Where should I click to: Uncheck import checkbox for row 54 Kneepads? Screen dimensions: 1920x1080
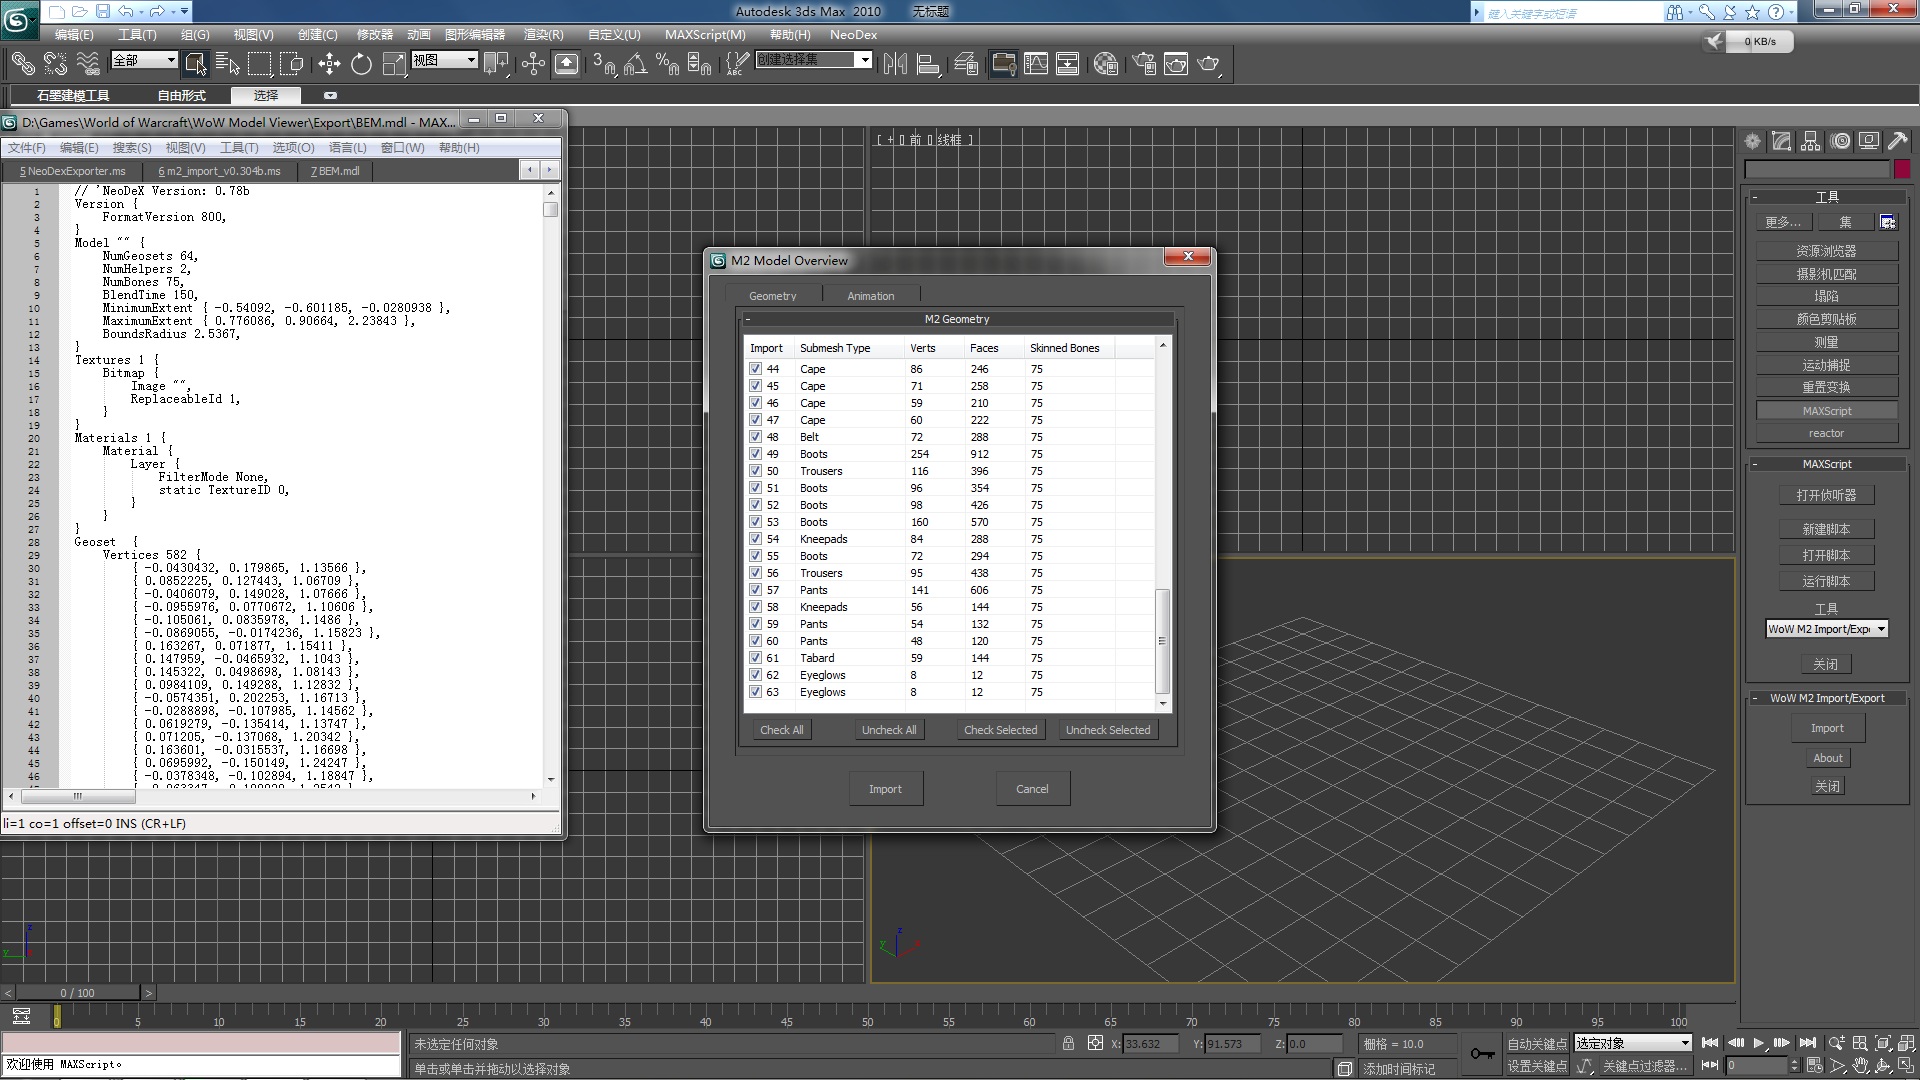(x=755, y=539)
